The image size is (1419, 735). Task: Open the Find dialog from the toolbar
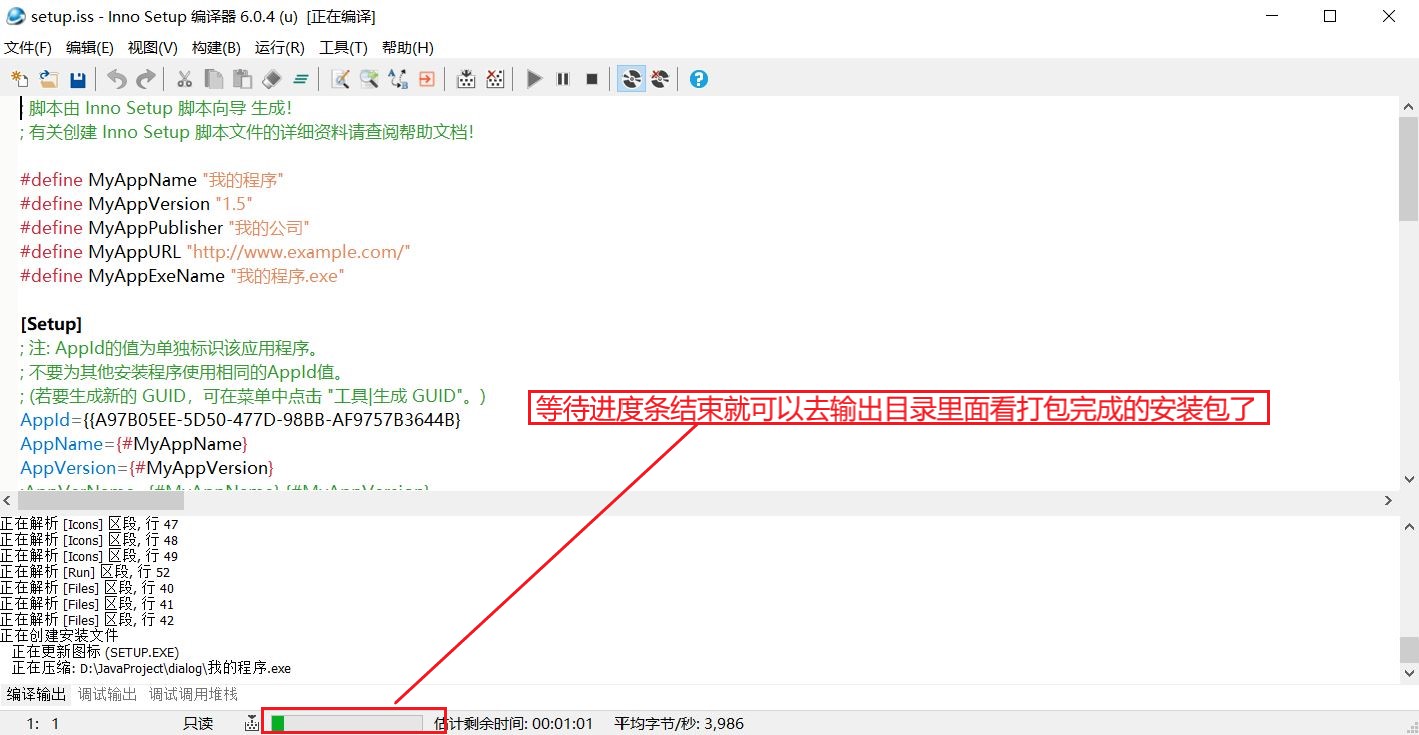[x=340, y=79]
